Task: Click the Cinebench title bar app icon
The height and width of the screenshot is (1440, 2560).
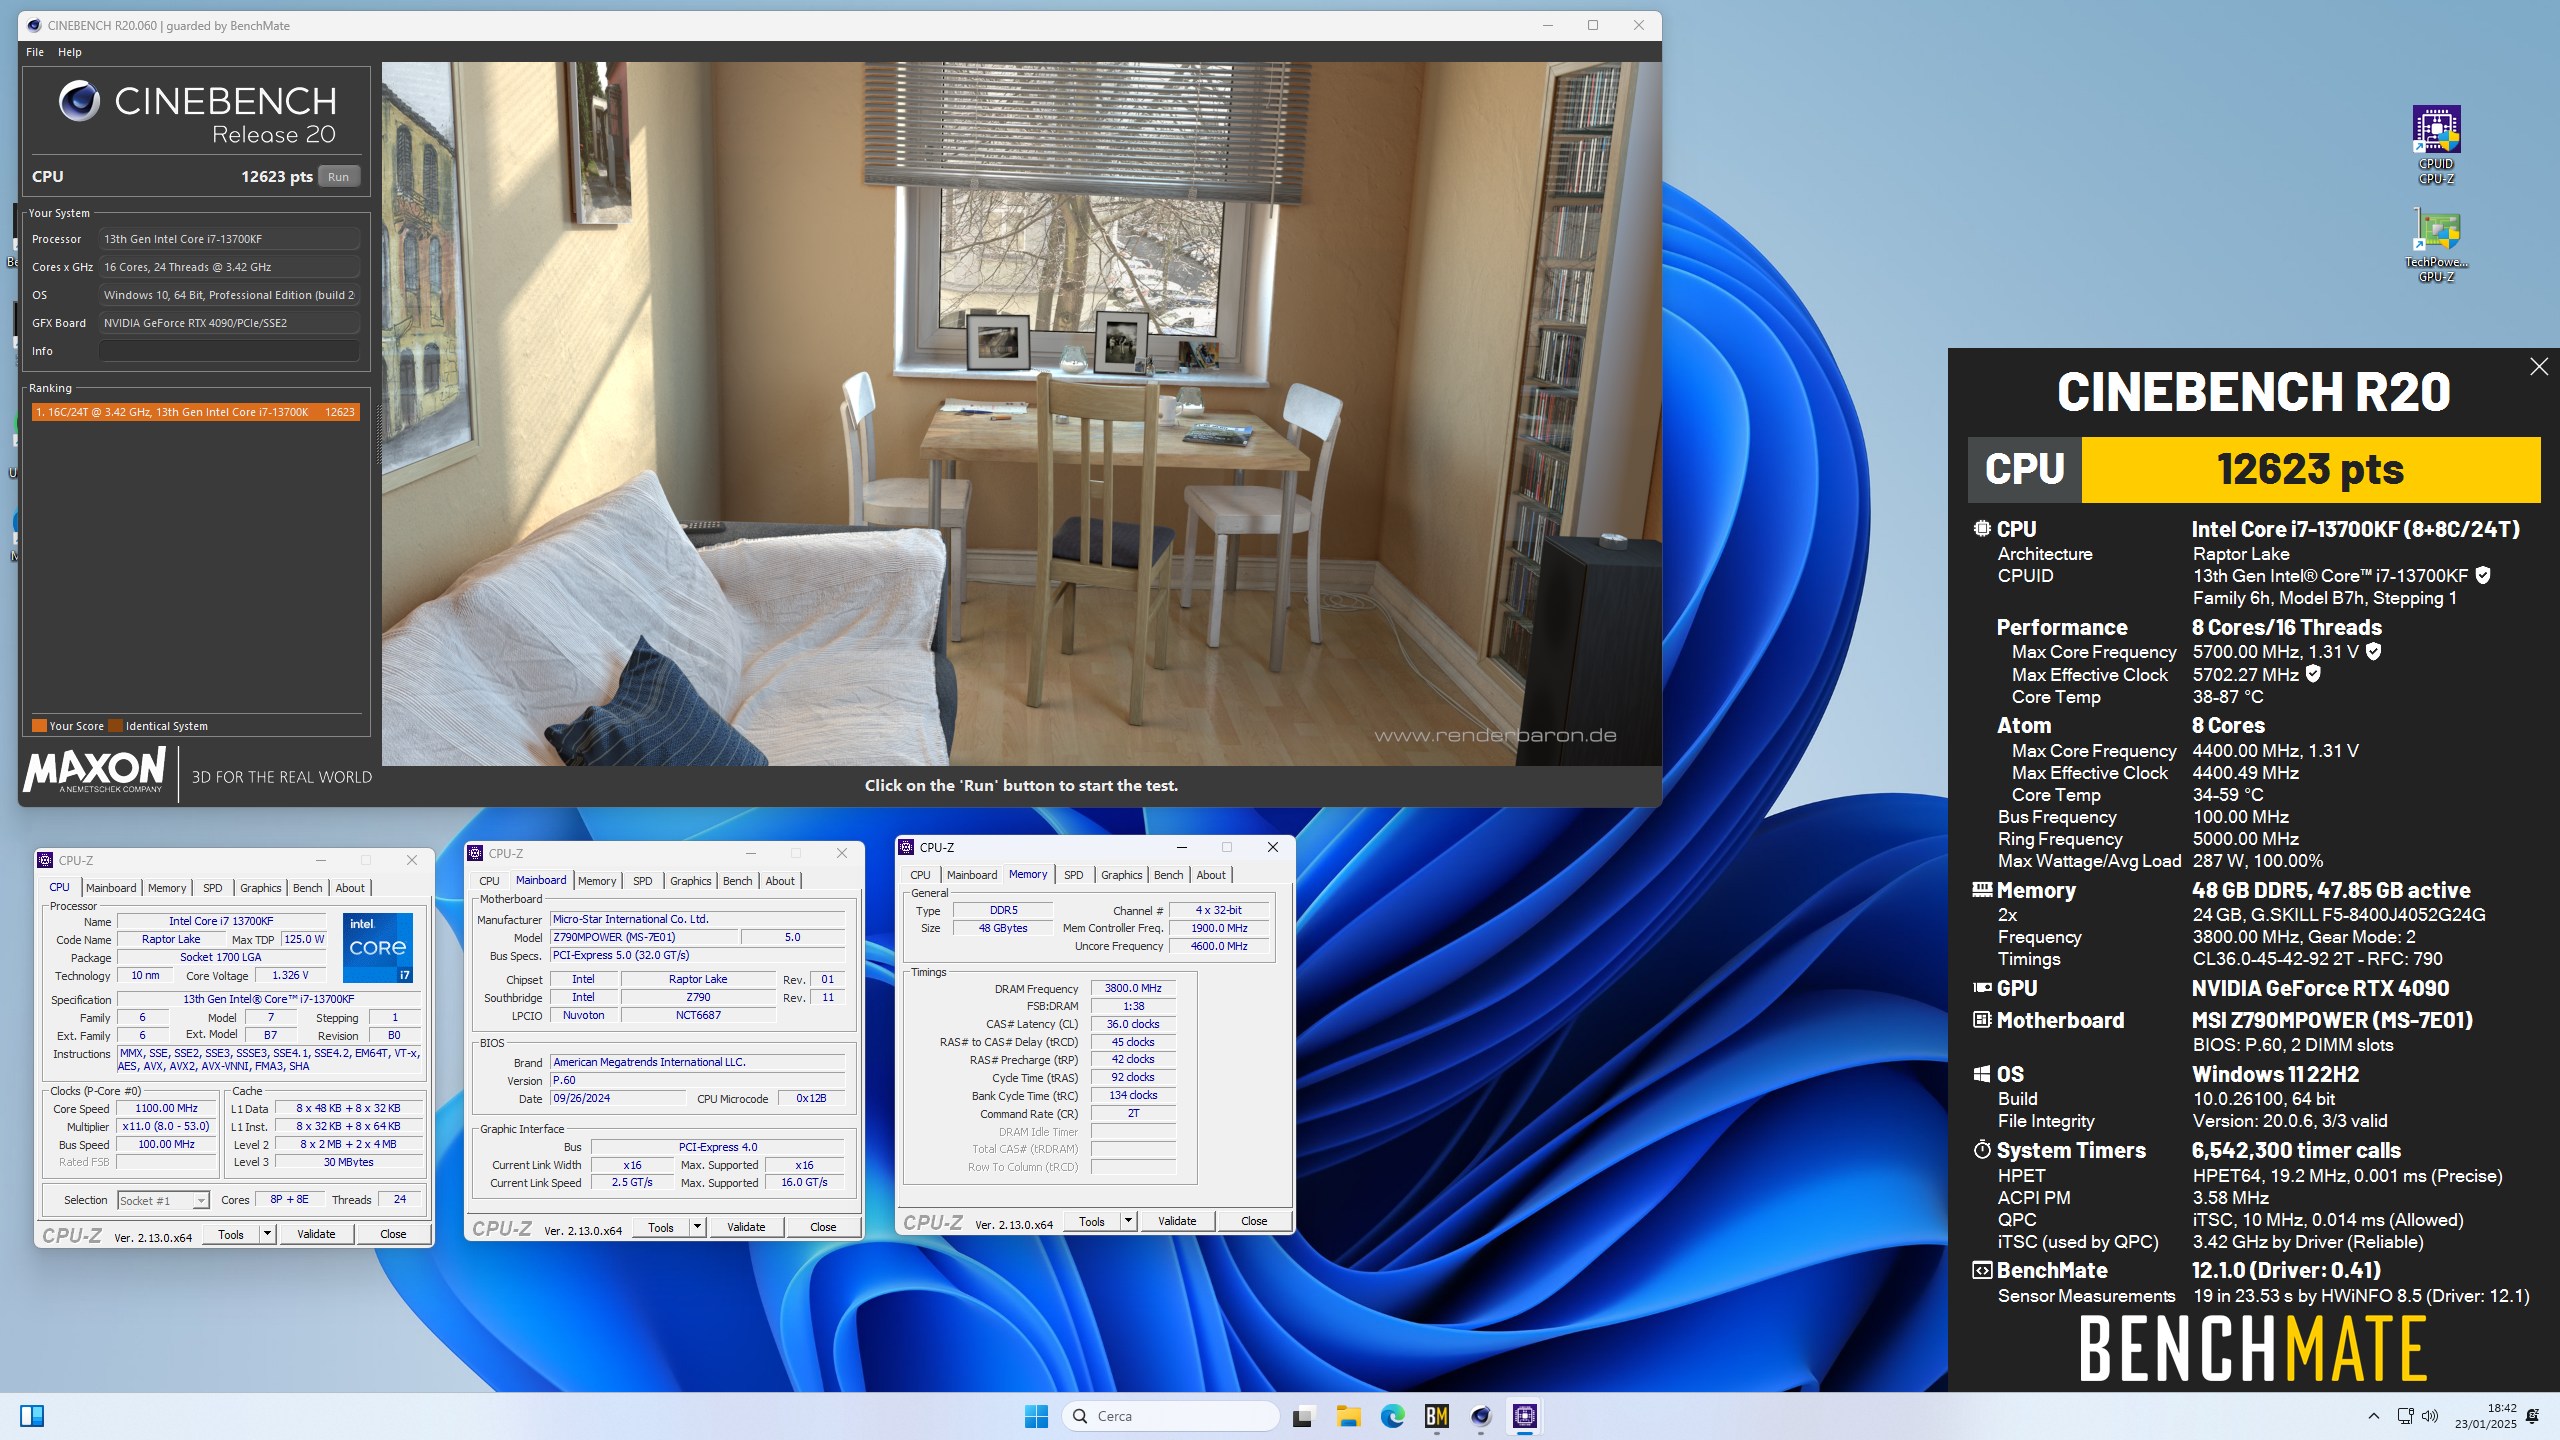Action: click(34, 25)
